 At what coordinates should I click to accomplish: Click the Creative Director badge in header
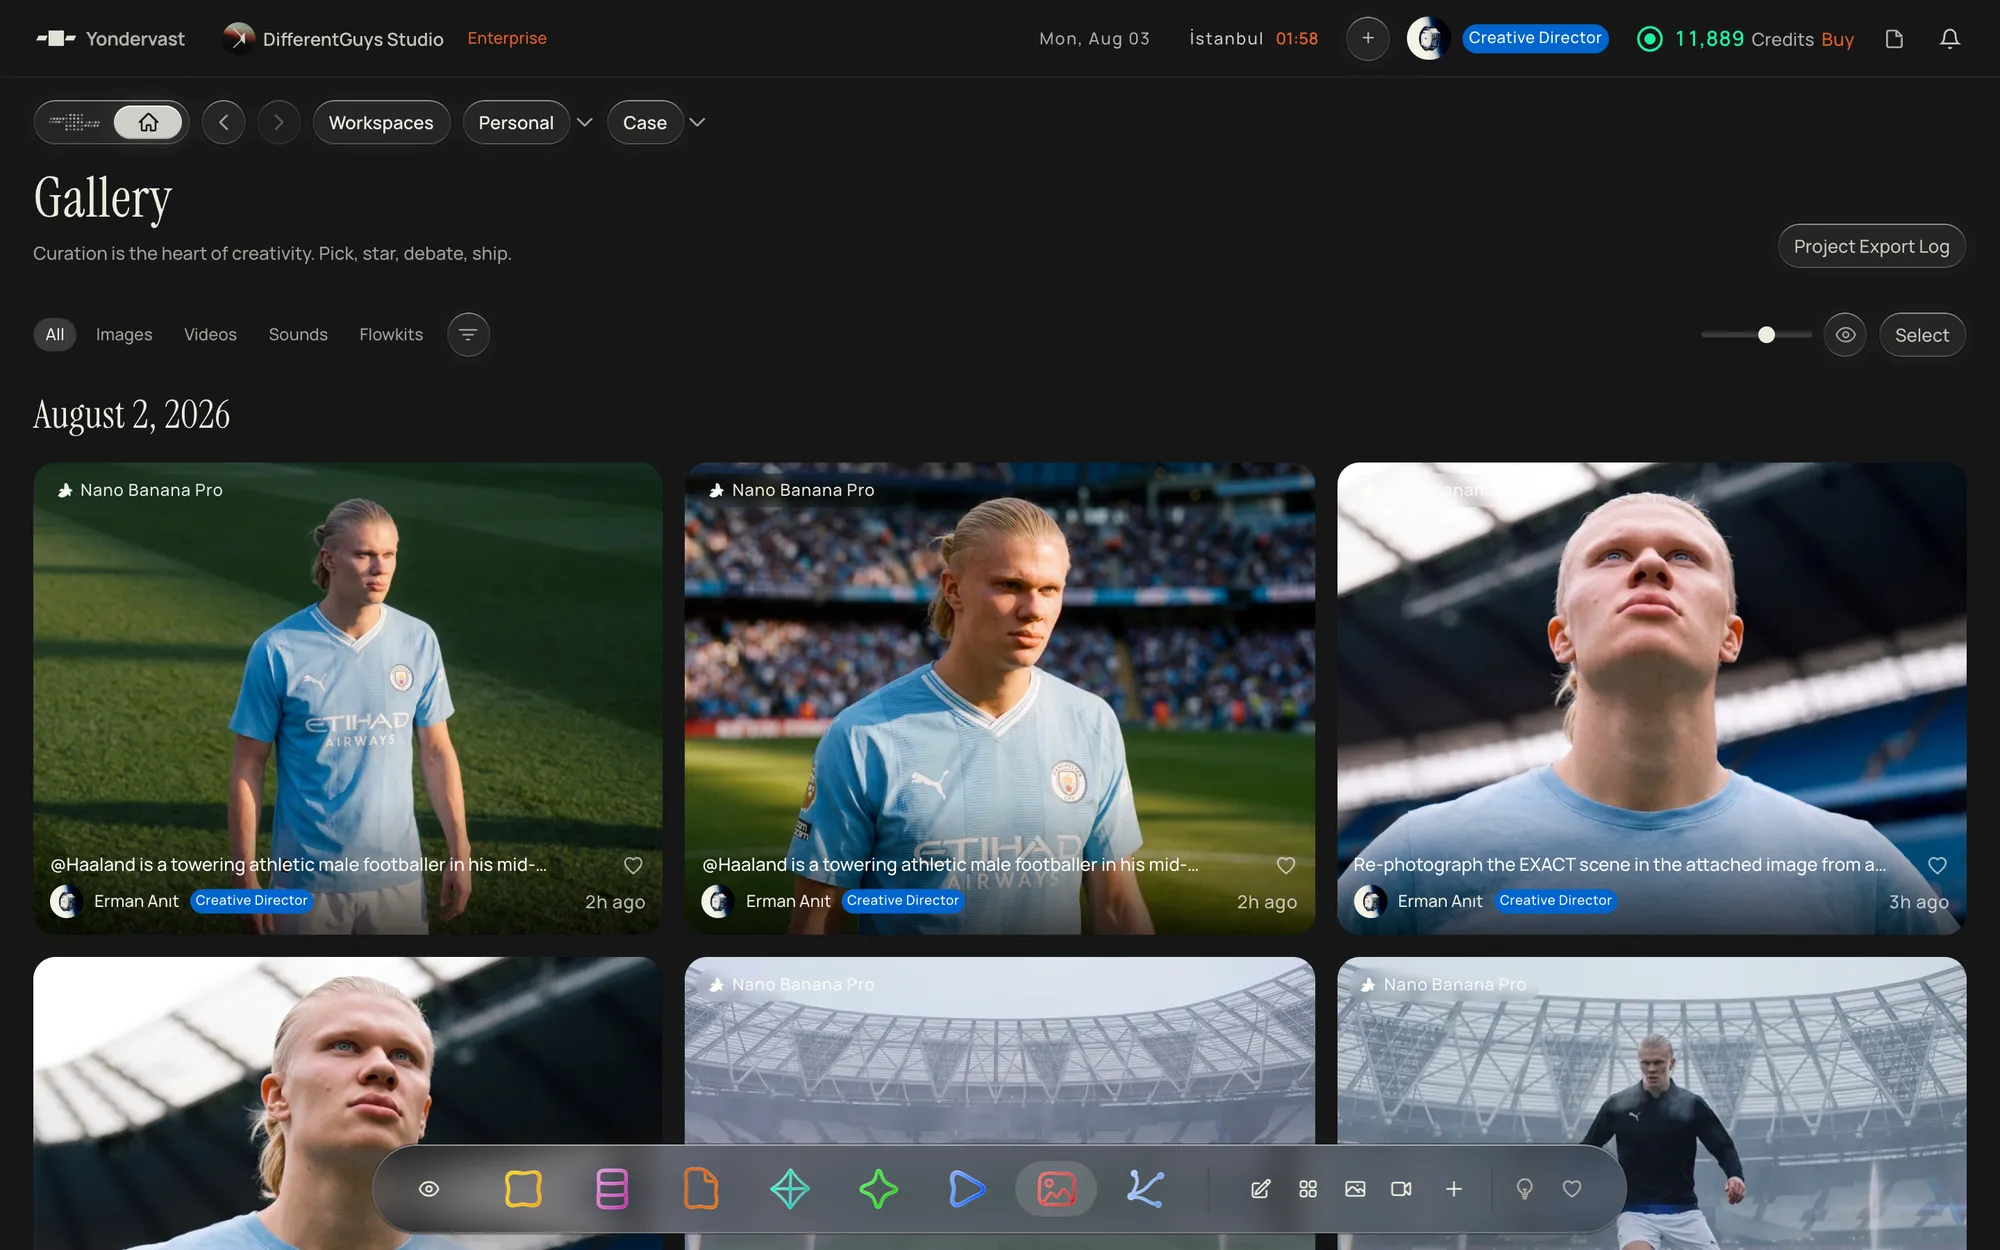pos(1535,38)
